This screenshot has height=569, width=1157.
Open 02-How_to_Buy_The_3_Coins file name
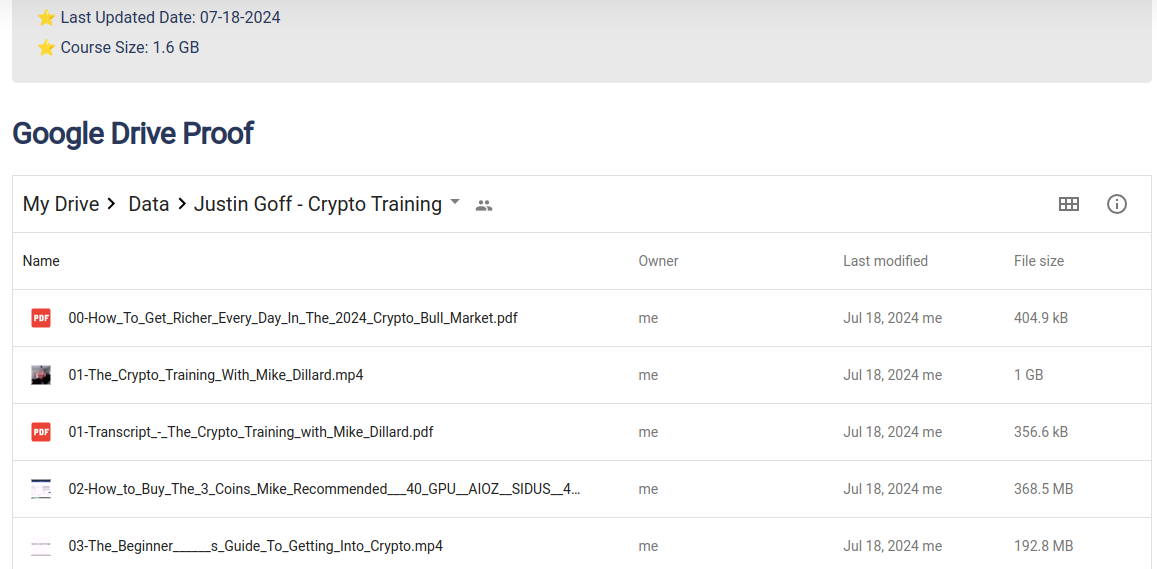click(x=325, y=489)
